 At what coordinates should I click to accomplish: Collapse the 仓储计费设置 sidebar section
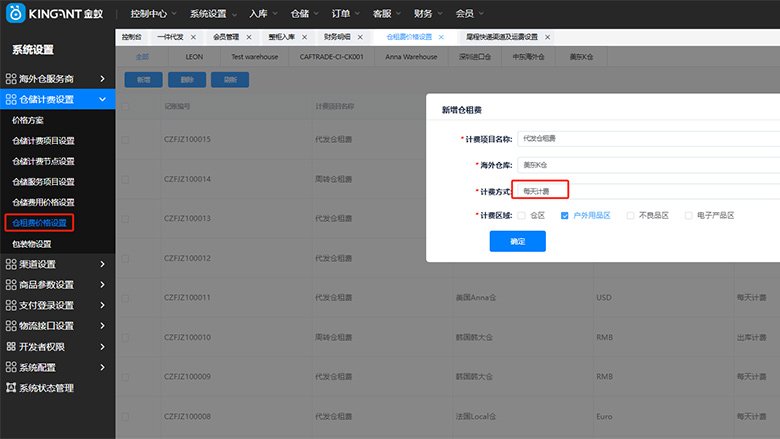tap(102, 99)
